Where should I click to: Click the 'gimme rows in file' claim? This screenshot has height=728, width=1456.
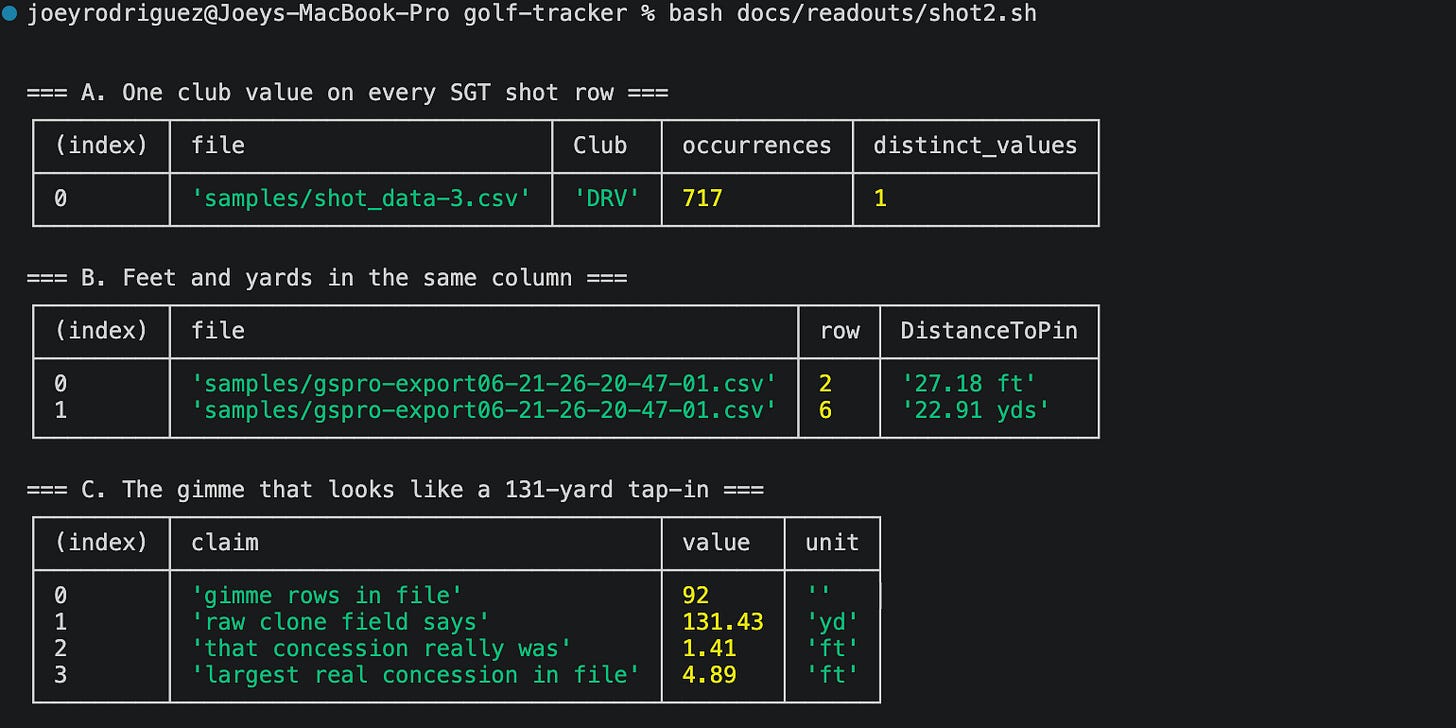327,596
